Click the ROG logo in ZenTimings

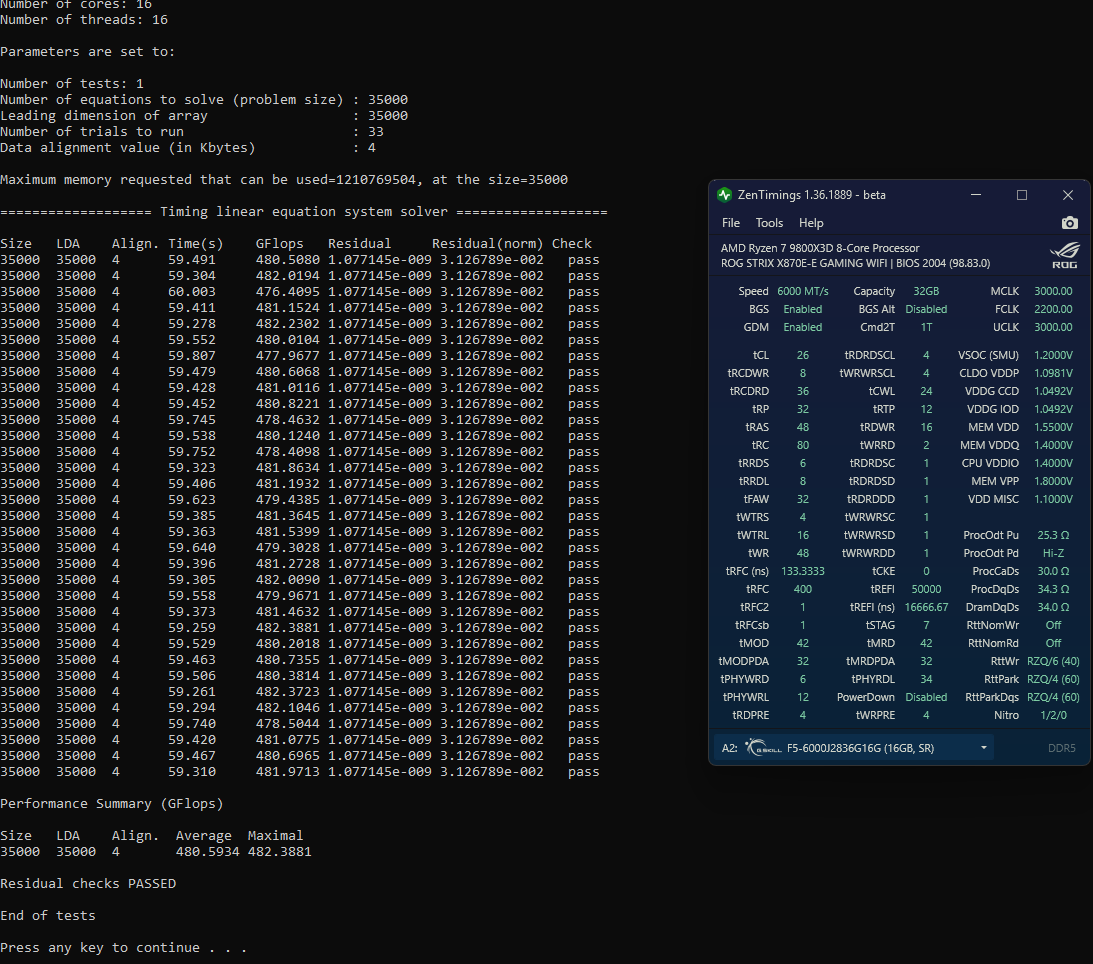[x=1064, y=255]
